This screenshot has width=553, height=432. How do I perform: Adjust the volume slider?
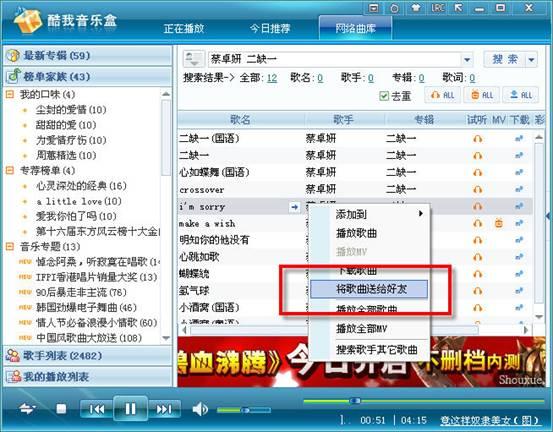pos(244,410)
